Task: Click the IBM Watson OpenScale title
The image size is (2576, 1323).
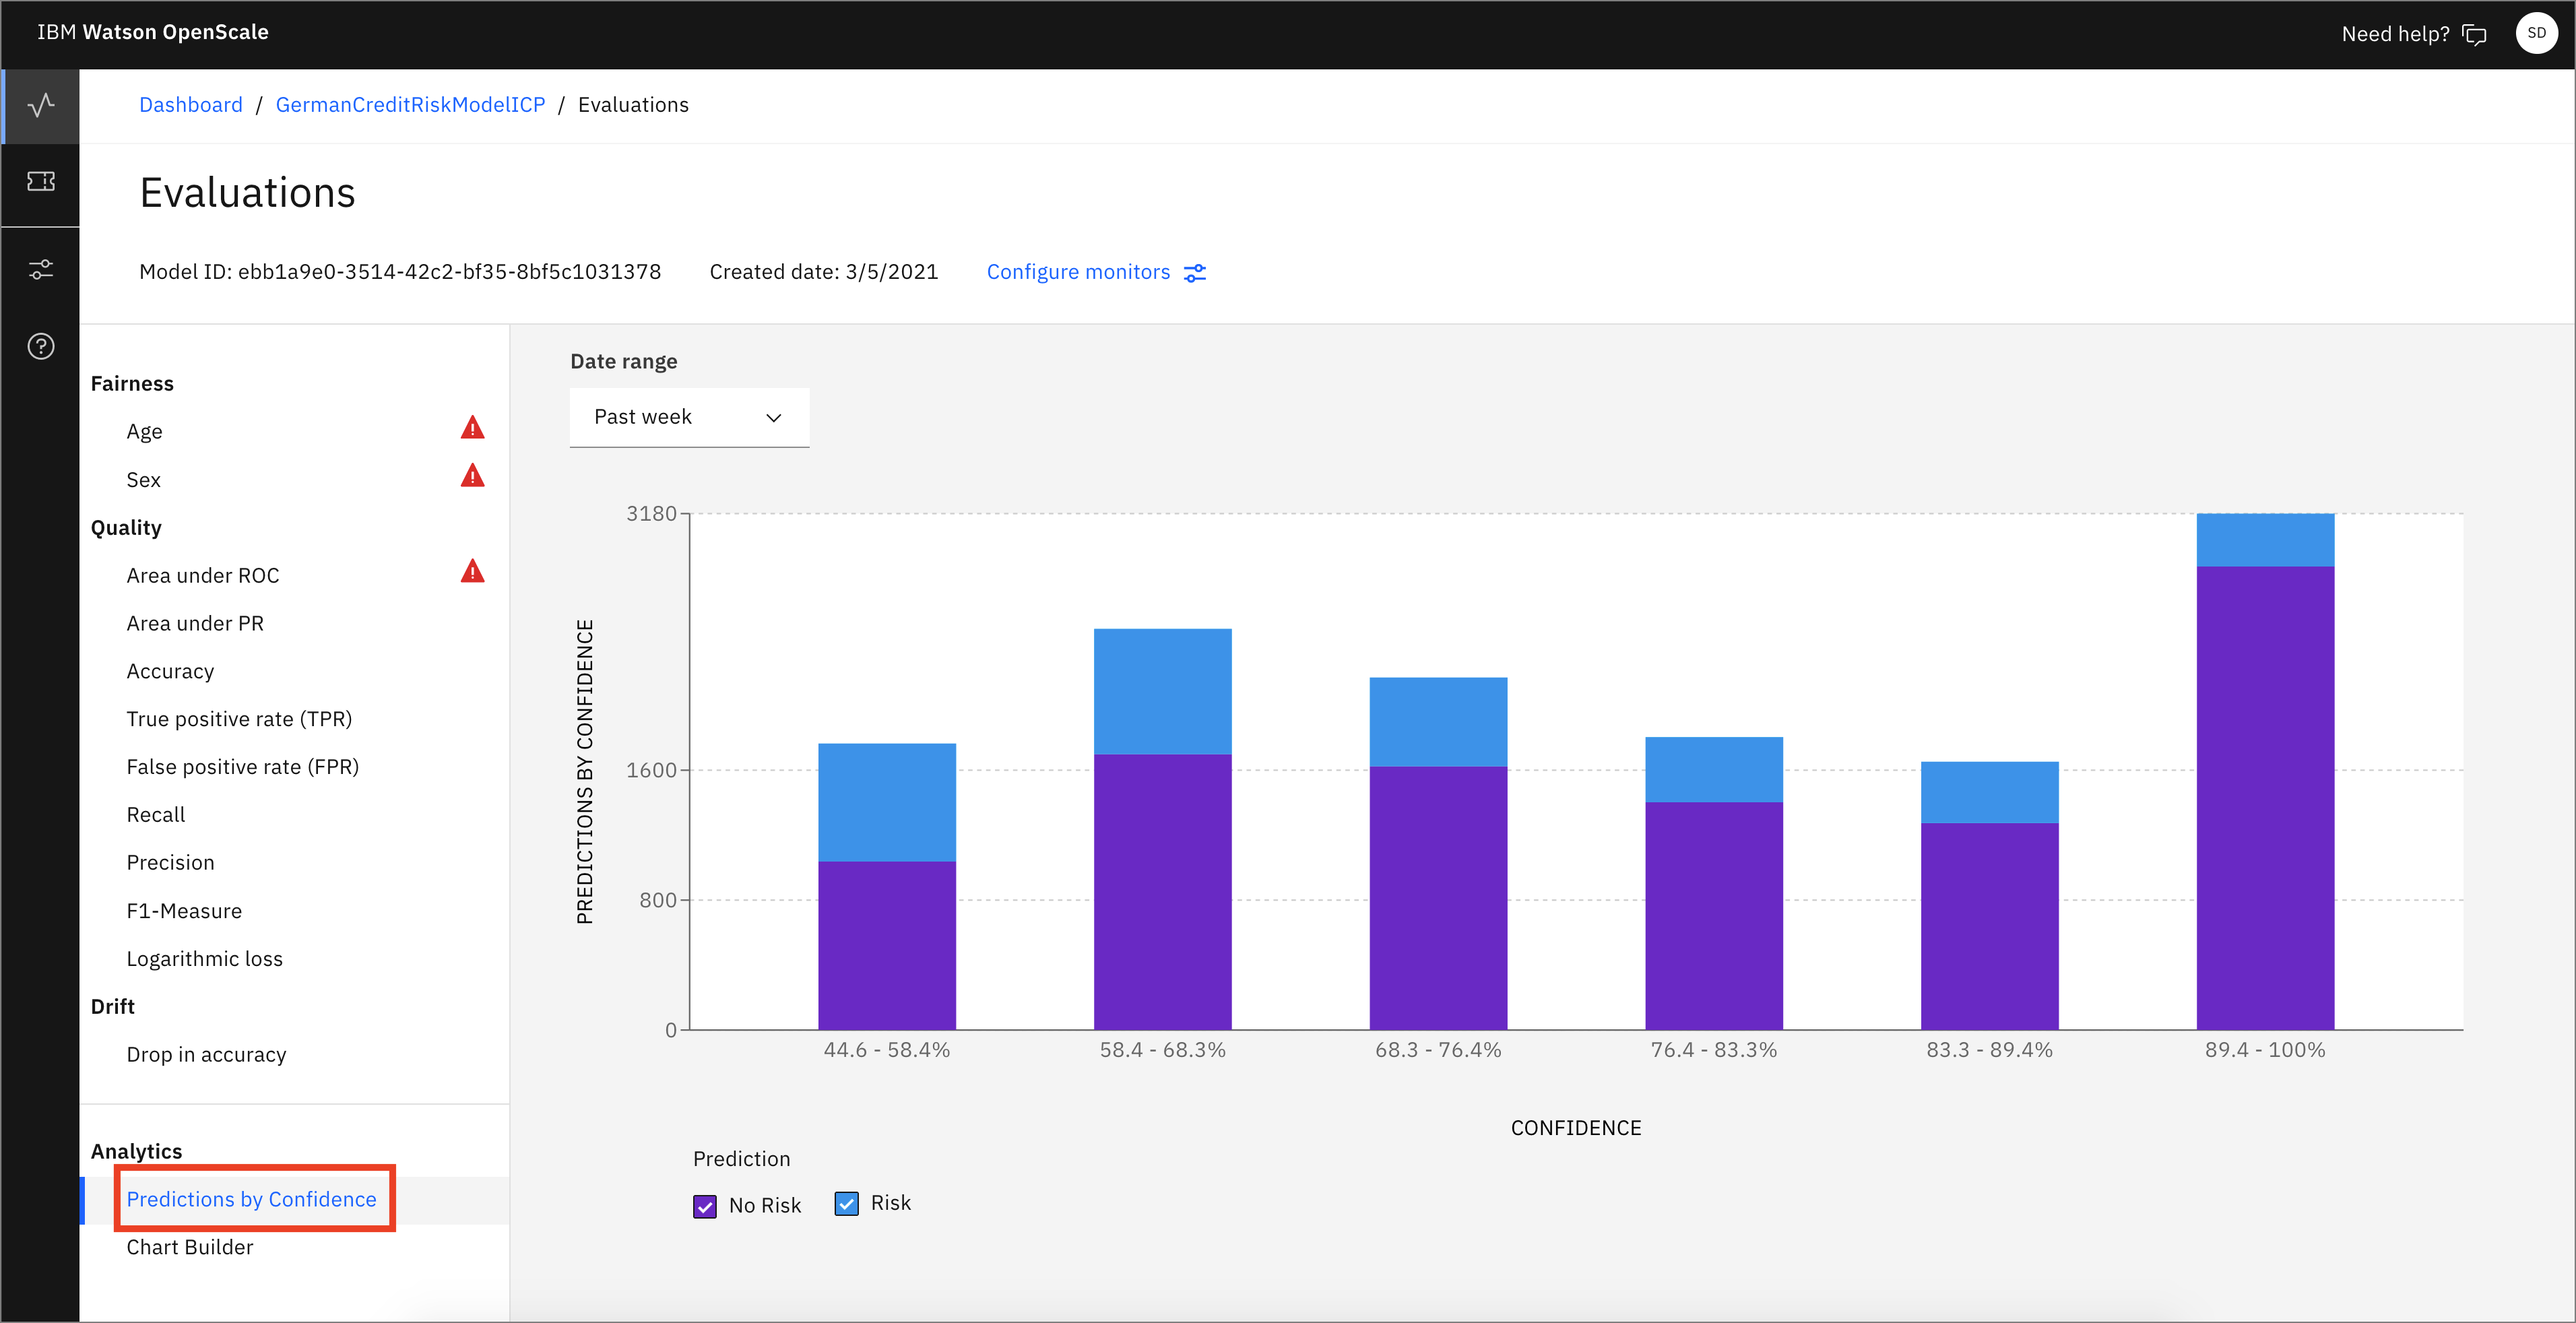Action: pyautogui.click(x=153, y=32)
